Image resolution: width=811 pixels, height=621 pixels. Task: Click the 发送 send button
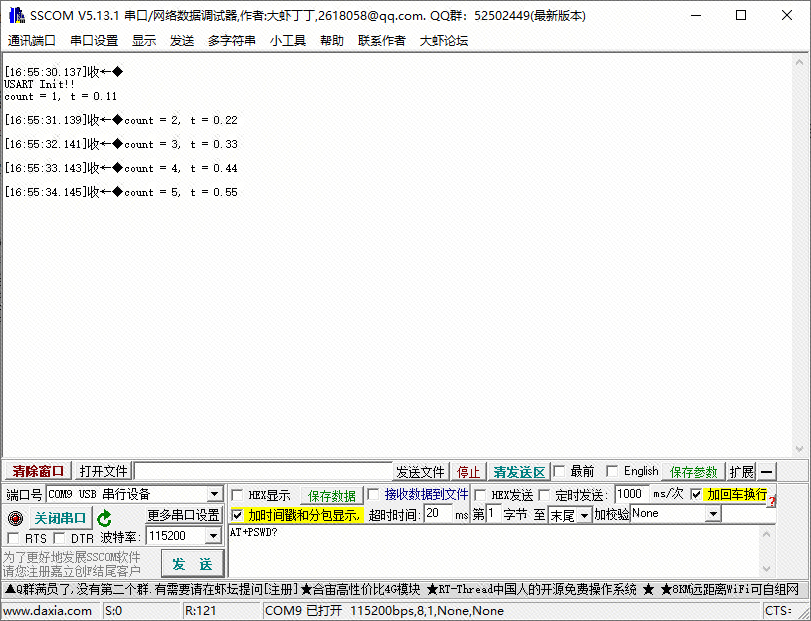coord(192,563)
